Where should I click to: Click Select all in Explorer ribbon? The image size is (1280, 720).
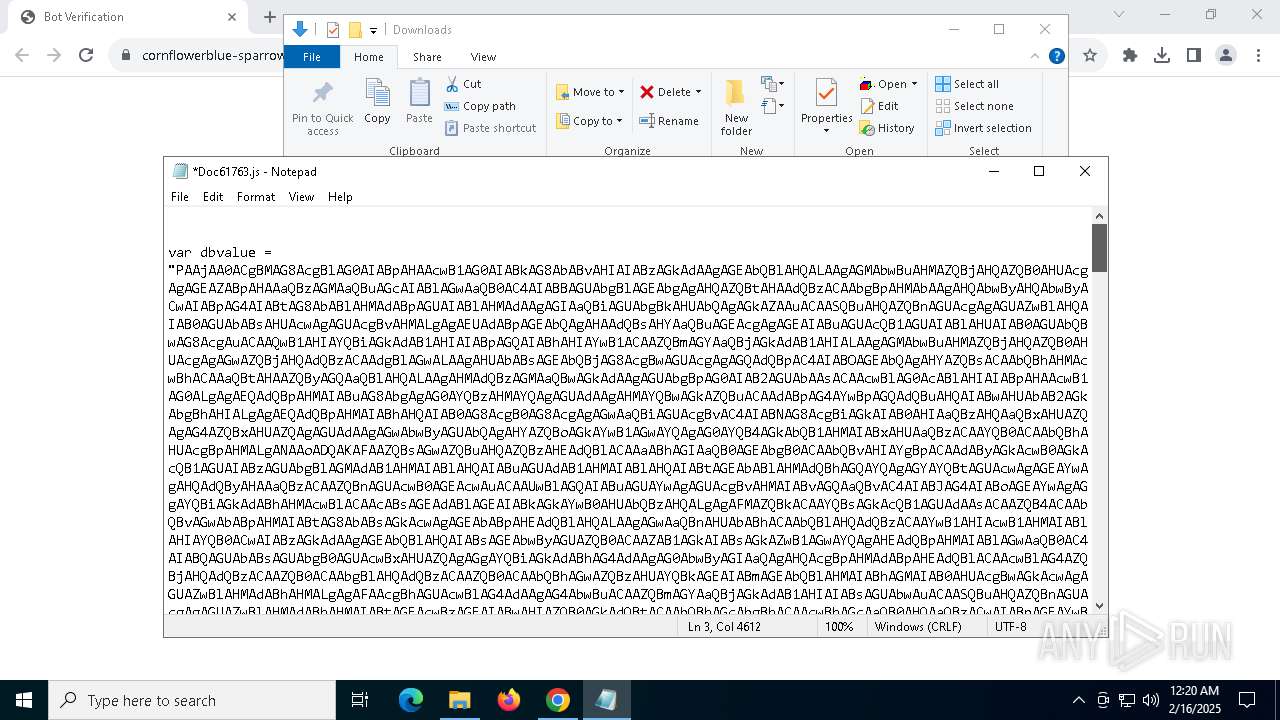coord(967,84)
